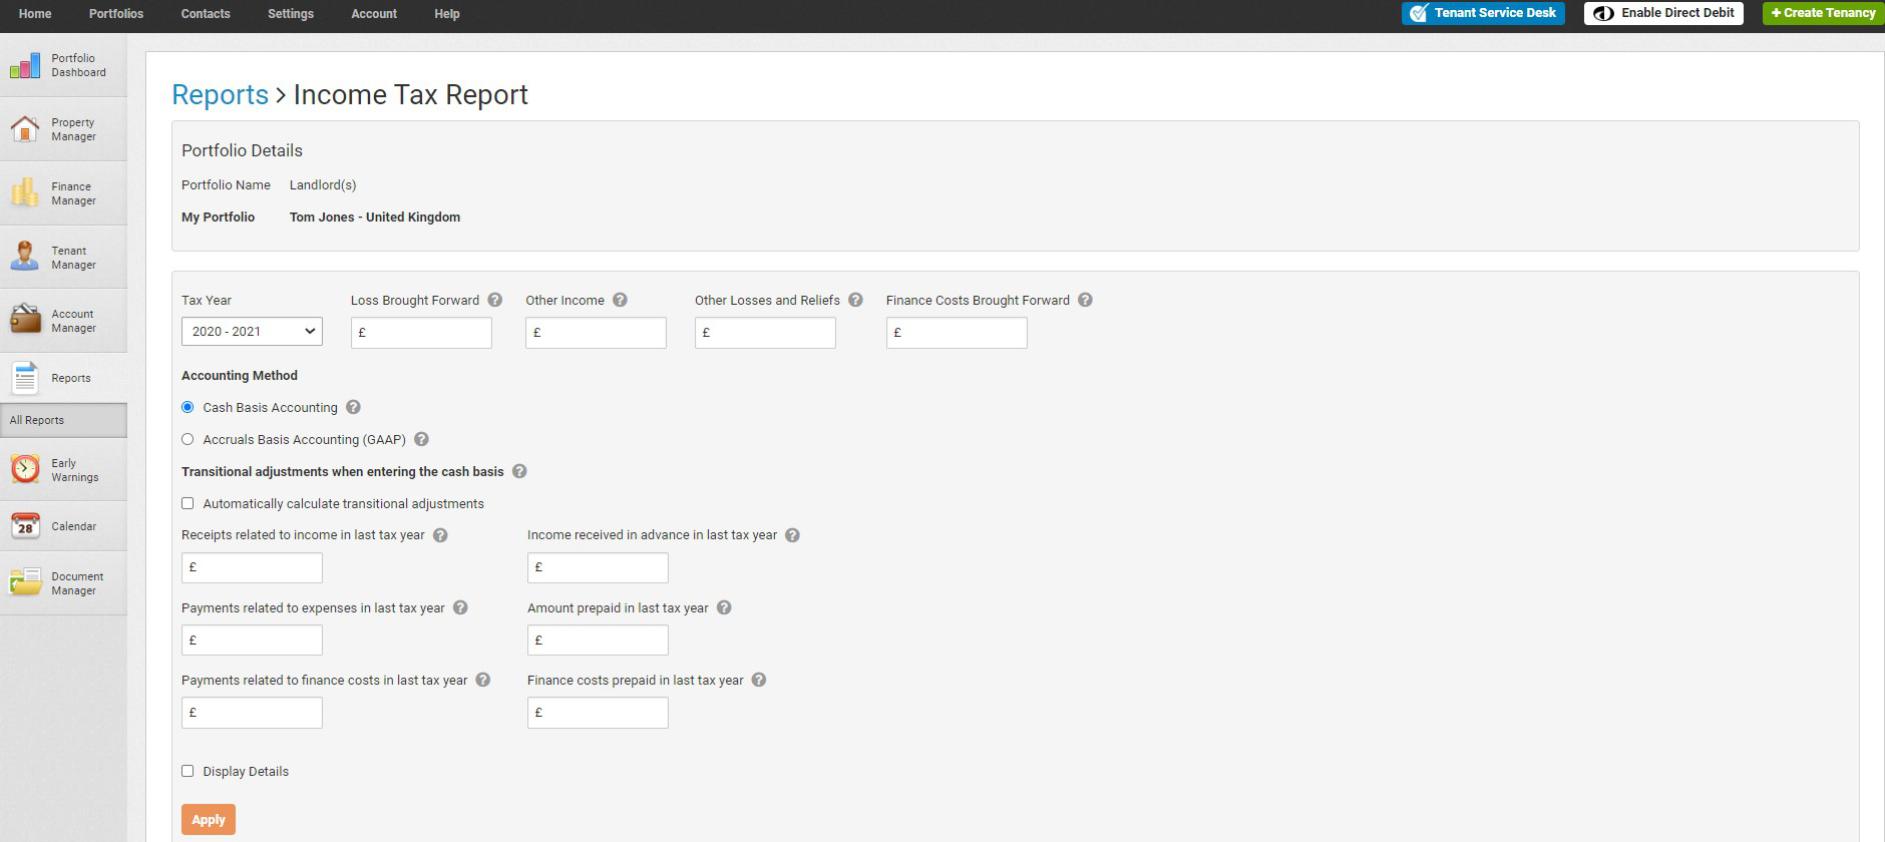Viewport: 1885px width, 842px height.
Task: Open the Calendar icon in sidebar
Action: [x=25, y=526]
